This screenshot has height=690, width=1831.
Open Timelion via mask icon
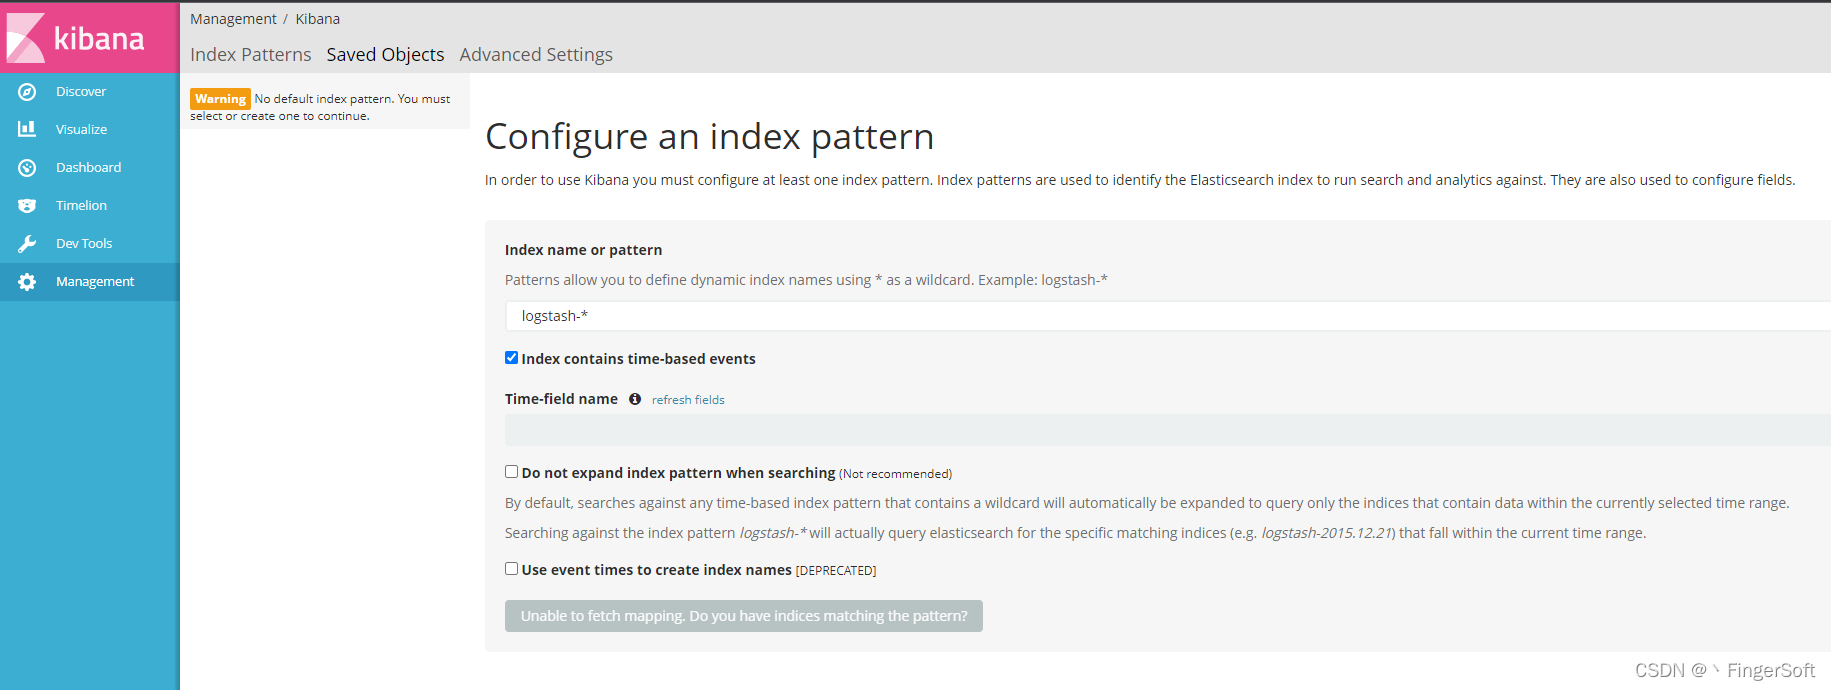point(27,206)
